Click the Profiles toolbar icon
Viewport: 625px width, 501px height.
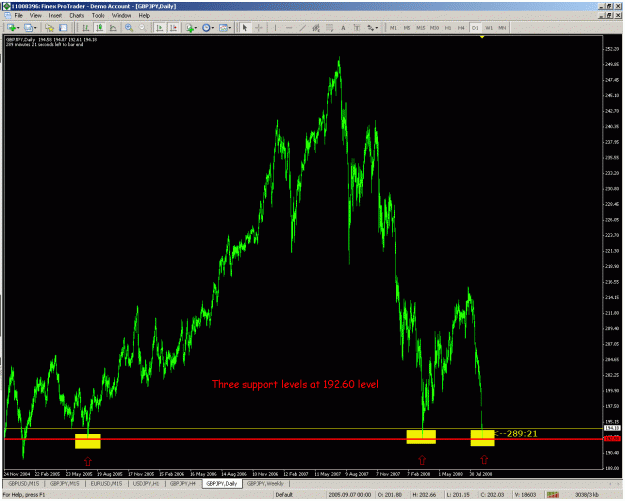(28, 28)
